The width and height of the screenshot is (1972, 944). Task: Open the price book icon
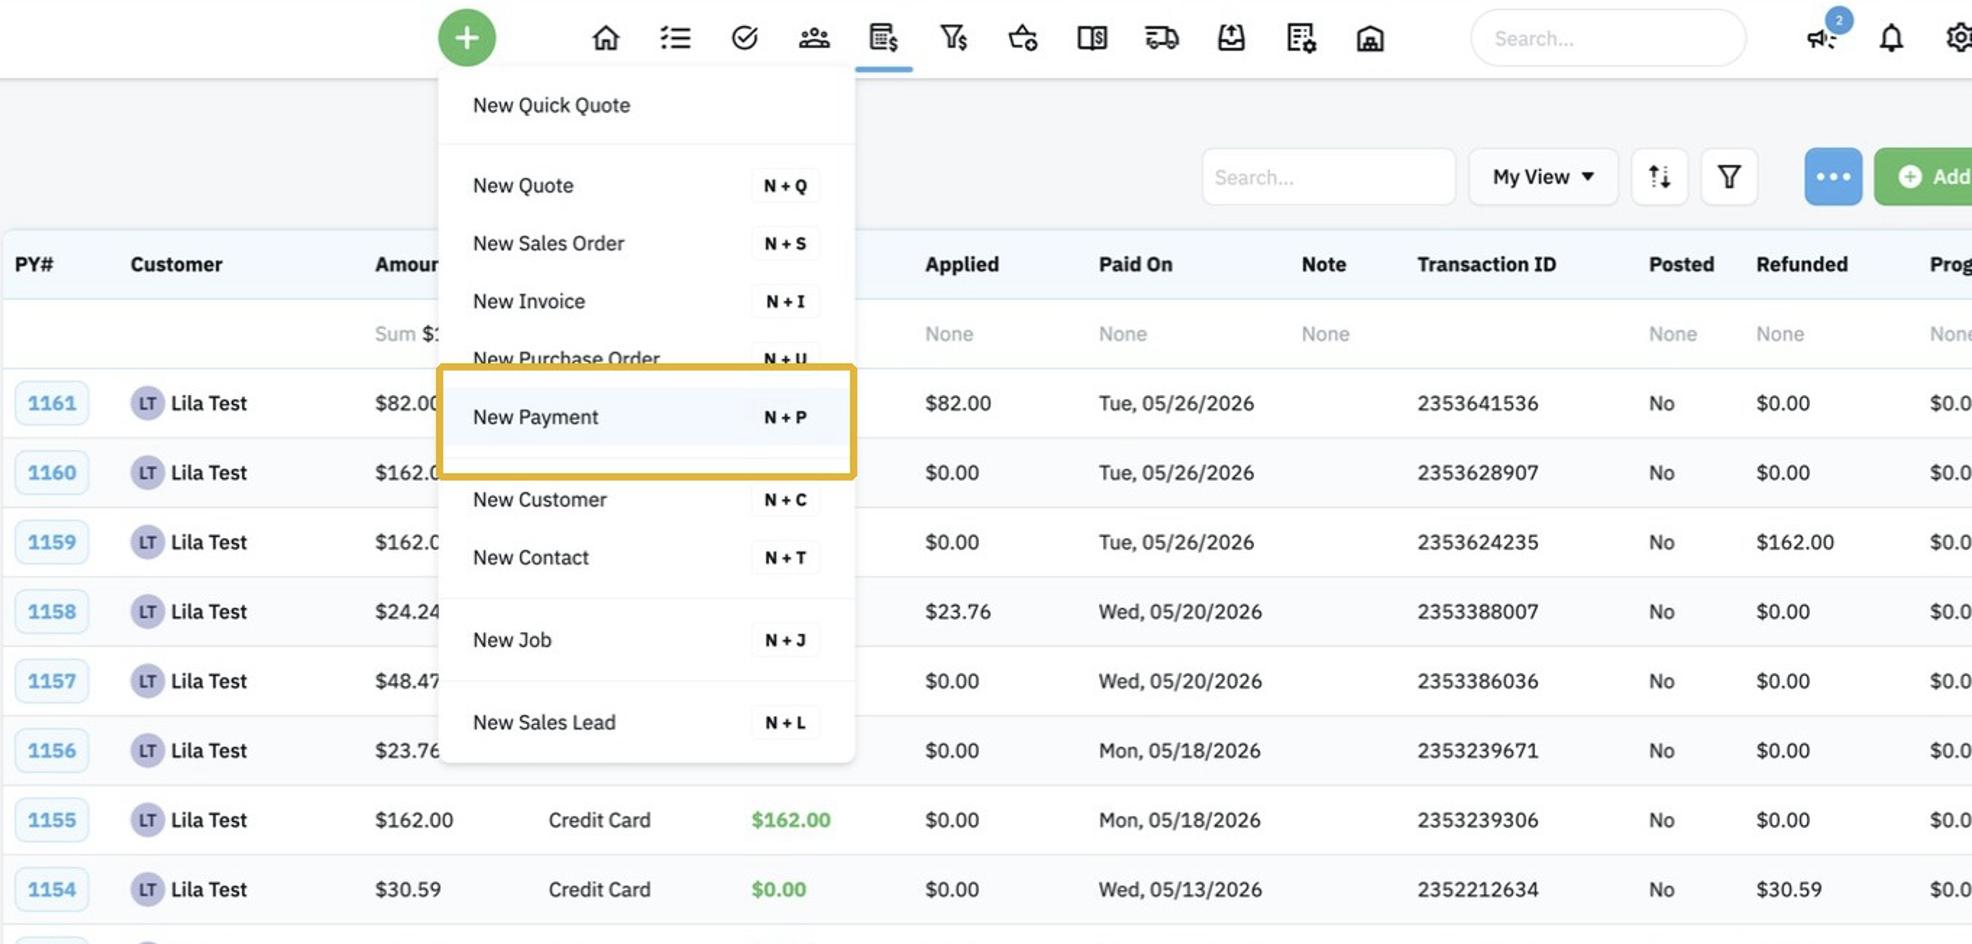pos(1092,38)
